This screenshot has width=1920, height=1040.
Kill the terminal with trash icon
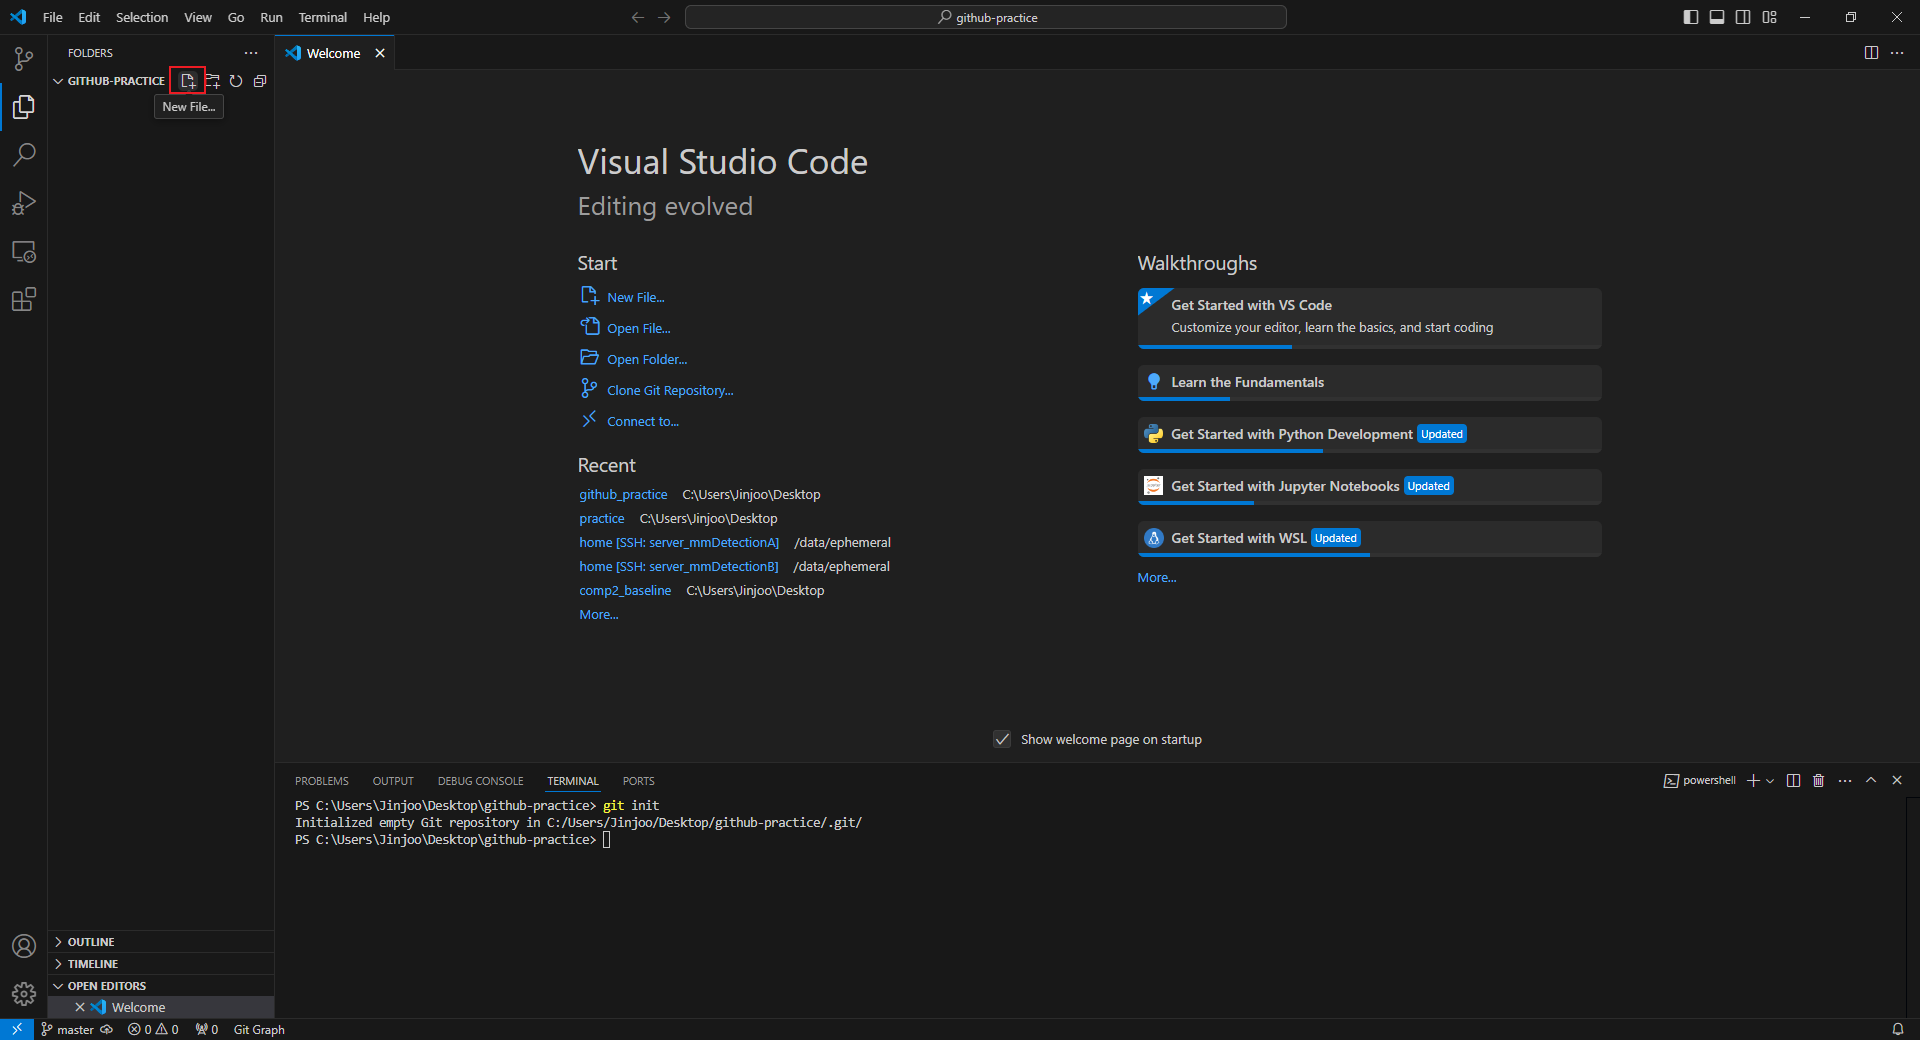click(x=1819, y=780)
